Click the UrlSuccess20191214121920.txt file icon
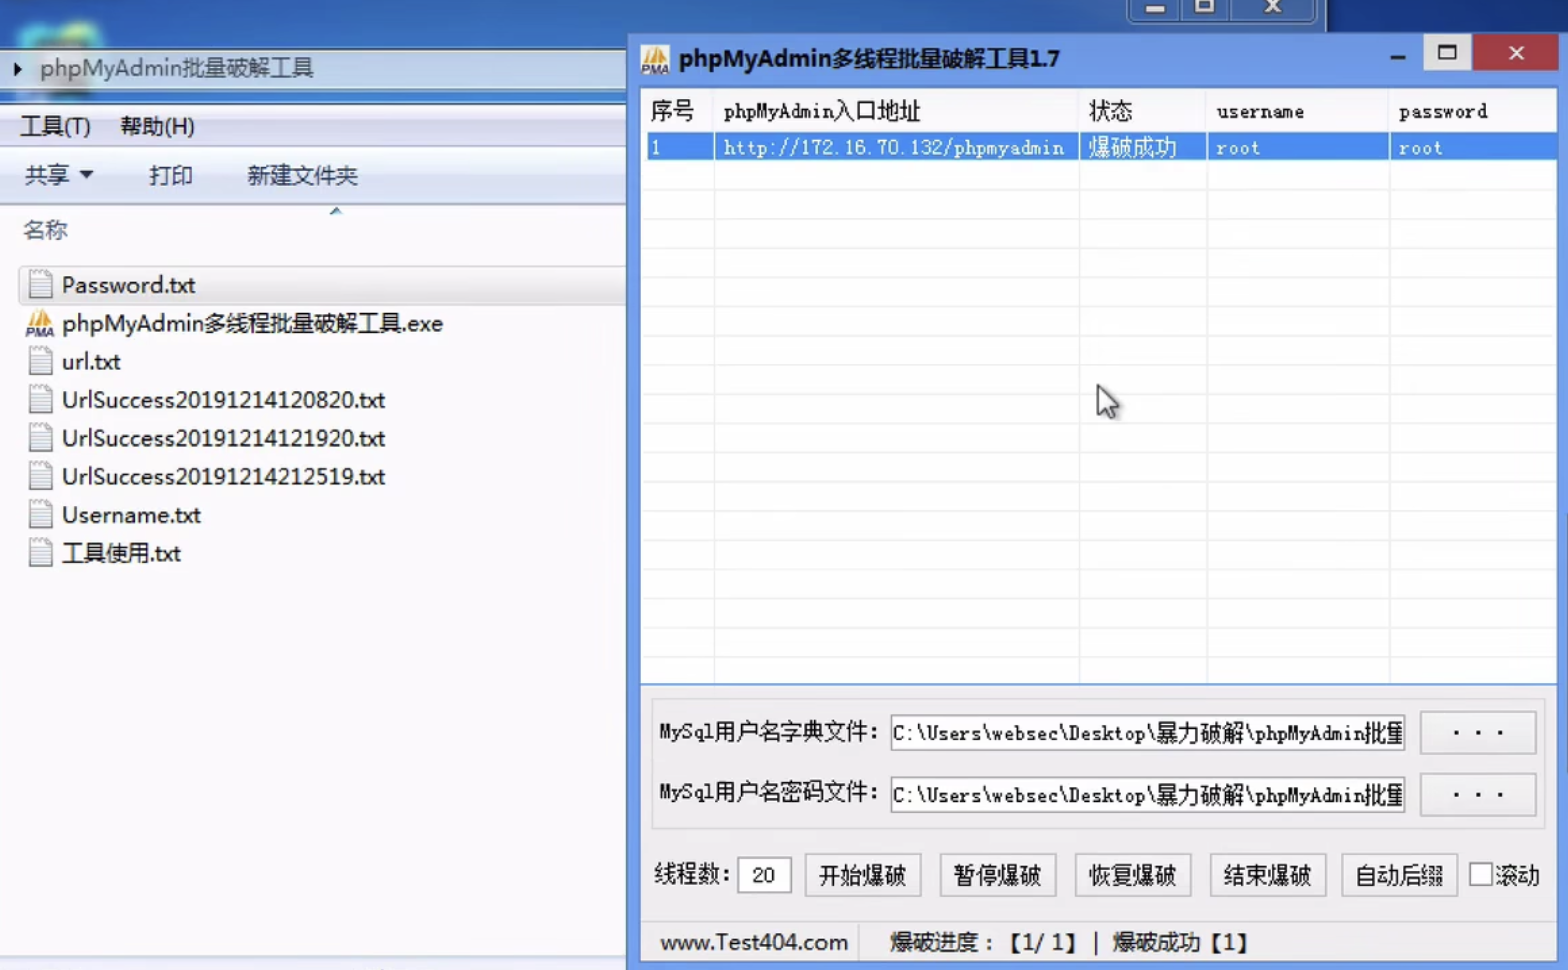Viewport: 1568px width, 970px height. [x=40, y=438]
